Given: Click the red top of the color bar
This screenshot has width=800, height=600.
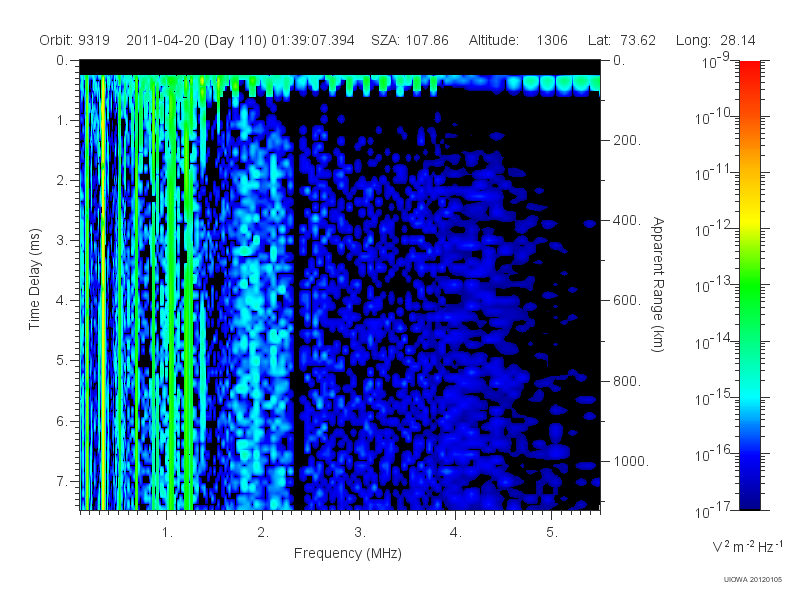Looking at the screenshot, I should (749, 69).
